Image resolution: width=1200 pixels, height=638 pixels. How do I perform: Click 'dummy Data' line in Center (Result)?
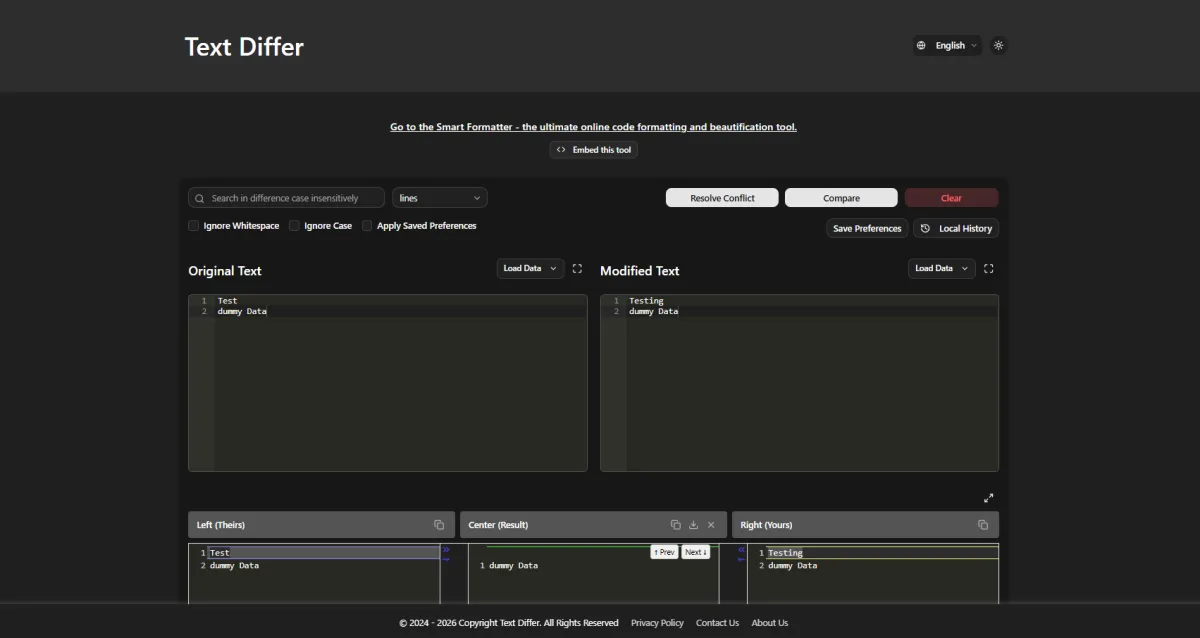point(513,566)
